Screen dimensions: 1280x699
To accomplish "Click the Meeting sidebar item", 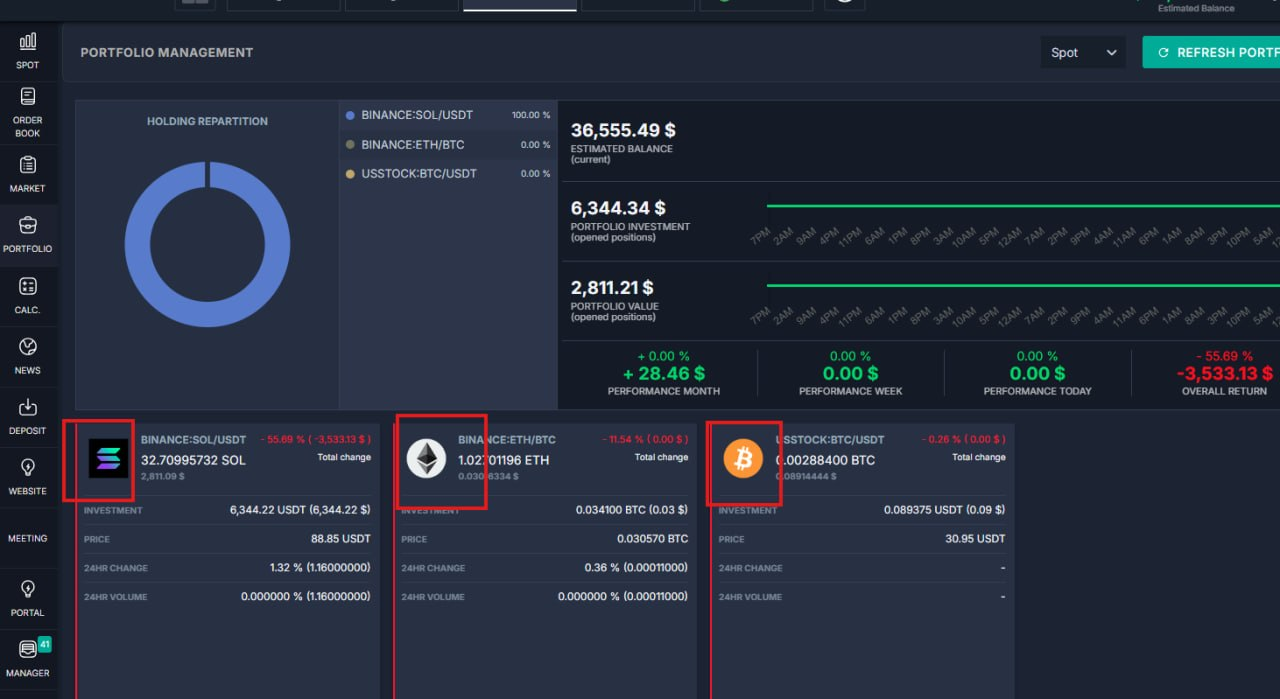I will pyautogui.click(x=28, y=538).
